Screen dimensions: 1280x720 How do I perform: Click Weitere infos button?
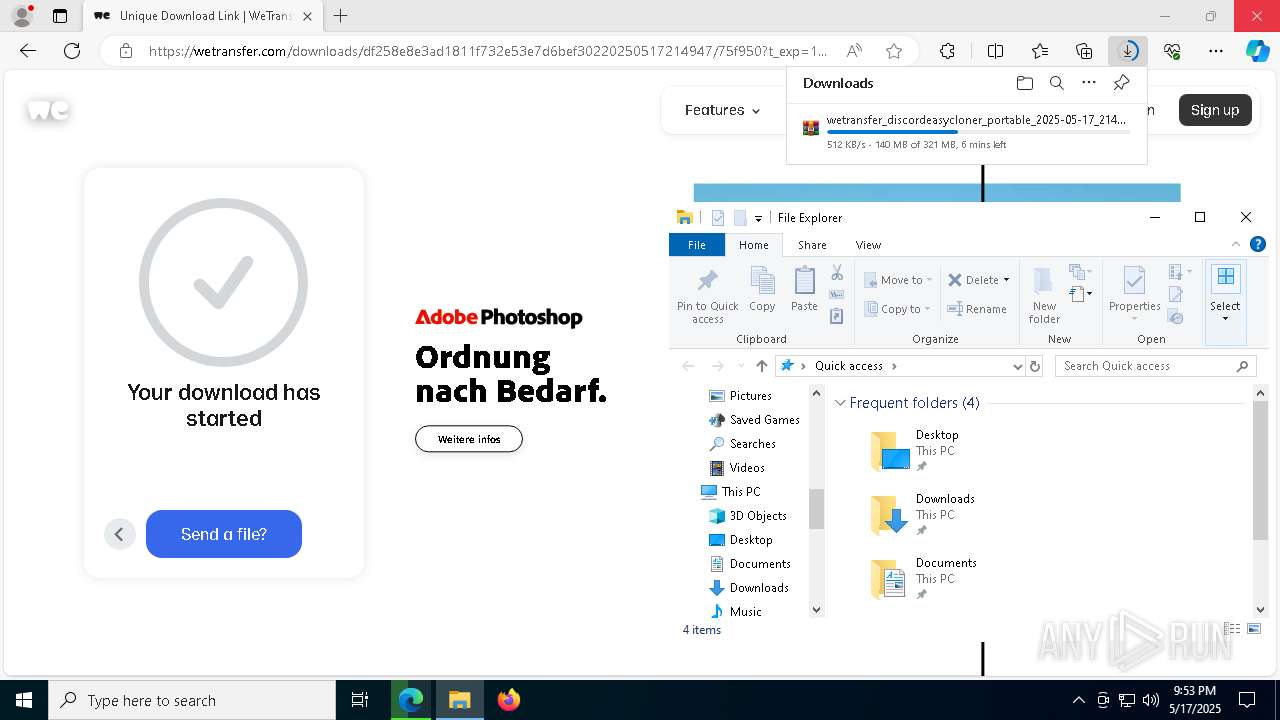pos(469,439)
